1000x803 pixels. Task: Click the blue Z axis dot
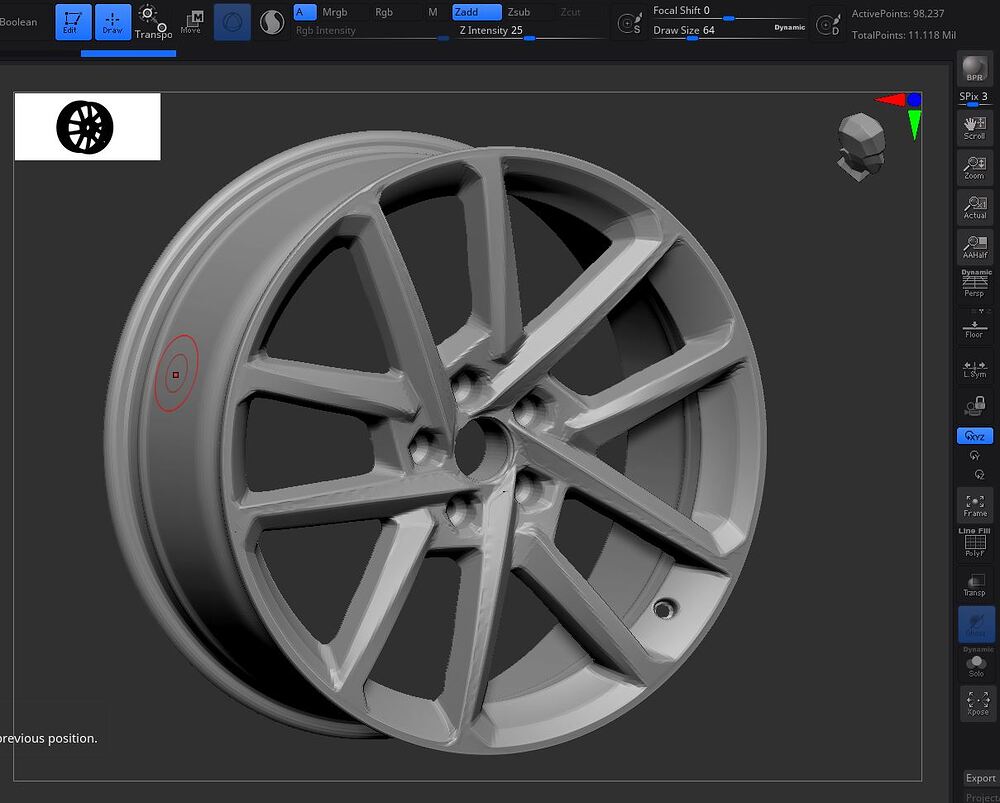click(915, 99)
